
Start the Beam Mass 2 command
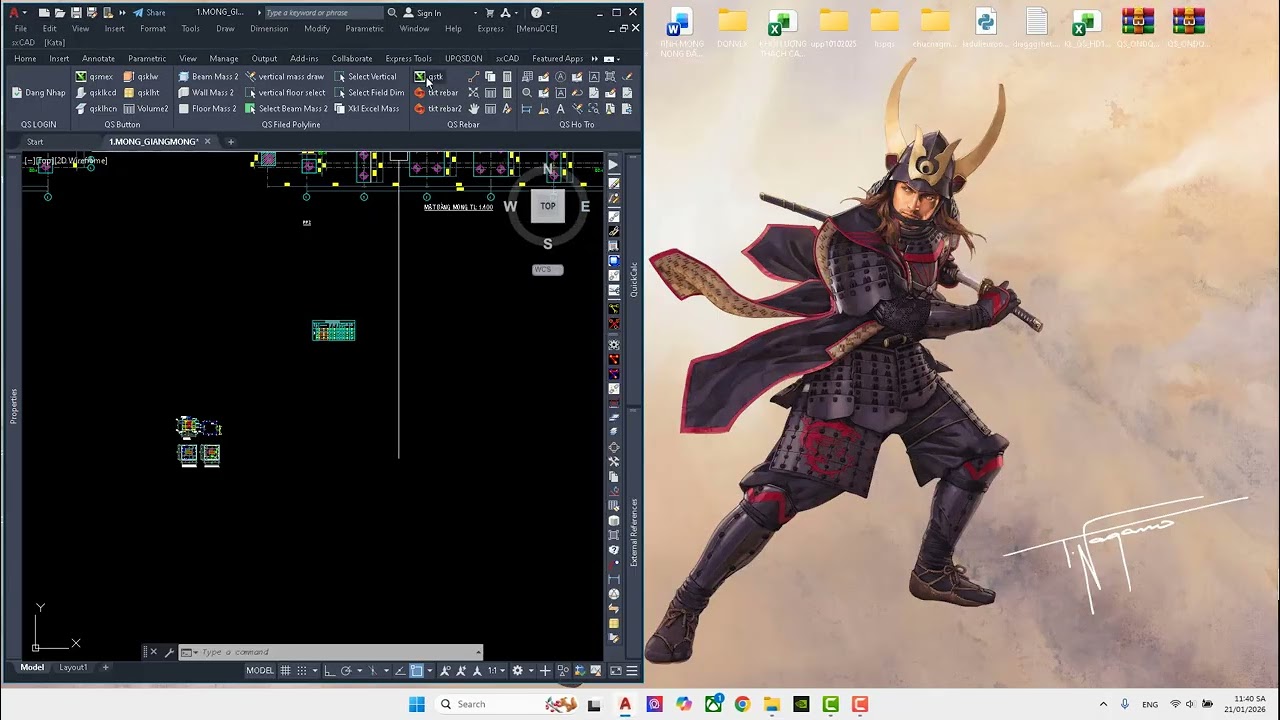pos(208,77)
